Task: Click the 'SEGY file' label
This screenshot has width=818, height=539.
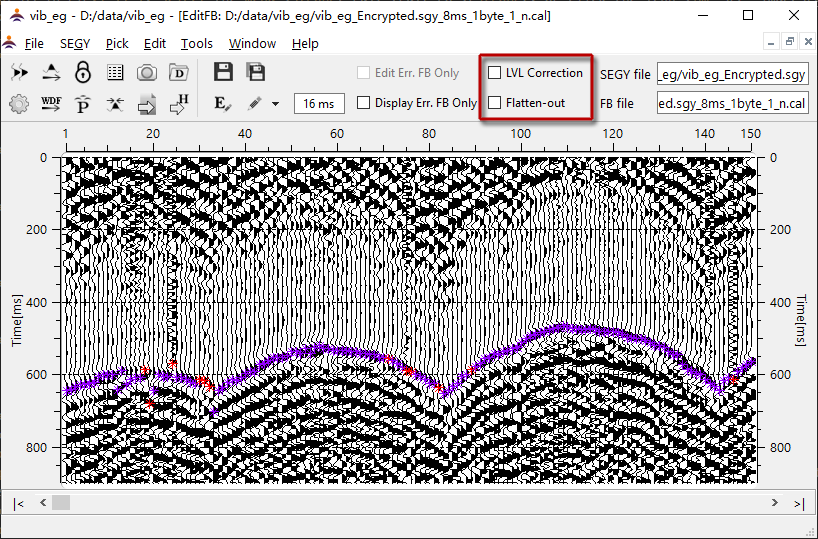Action: [625, 75]
